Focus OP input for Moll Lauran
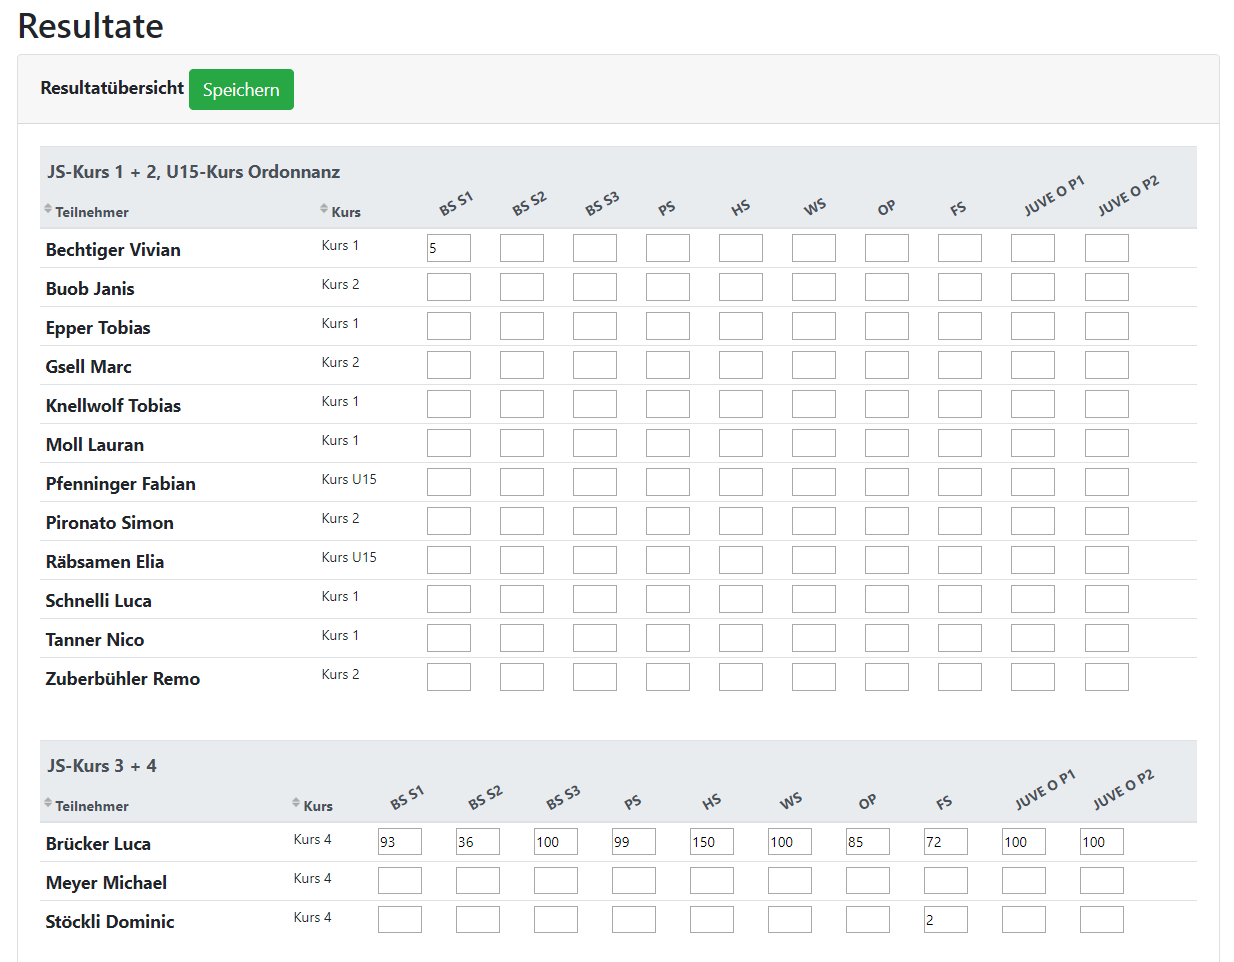1234x962 pixels. pyautogui.click(x=887, y=443)
